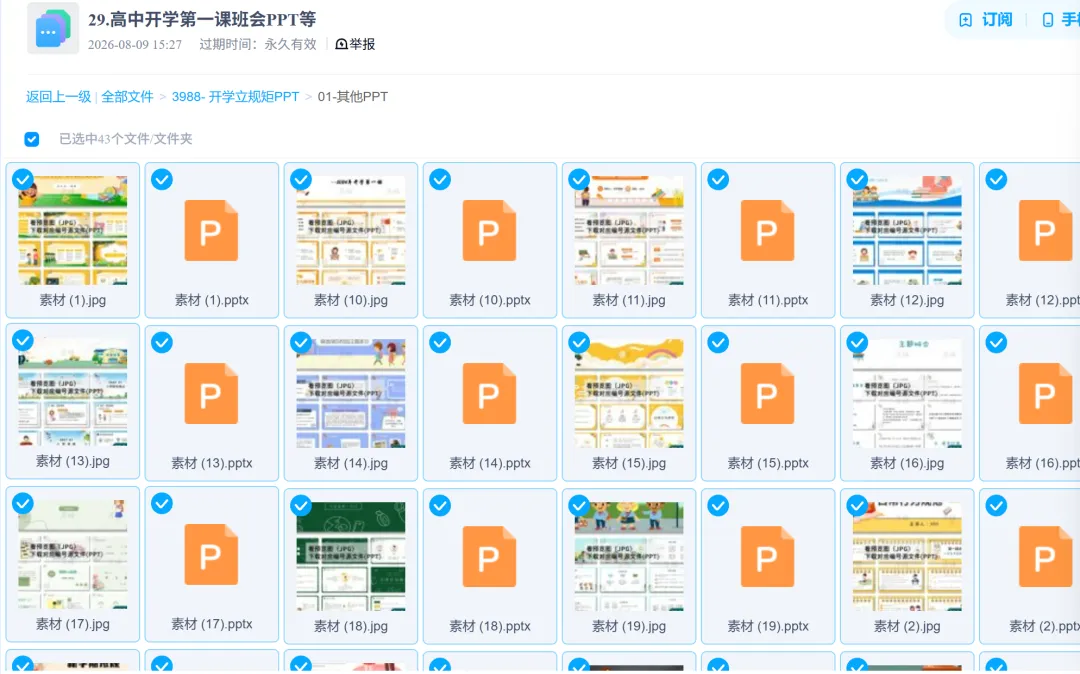Click the 素材 (11).pptx file name
This screenshot has height=674, width=1080.
(x=767, y=300)
